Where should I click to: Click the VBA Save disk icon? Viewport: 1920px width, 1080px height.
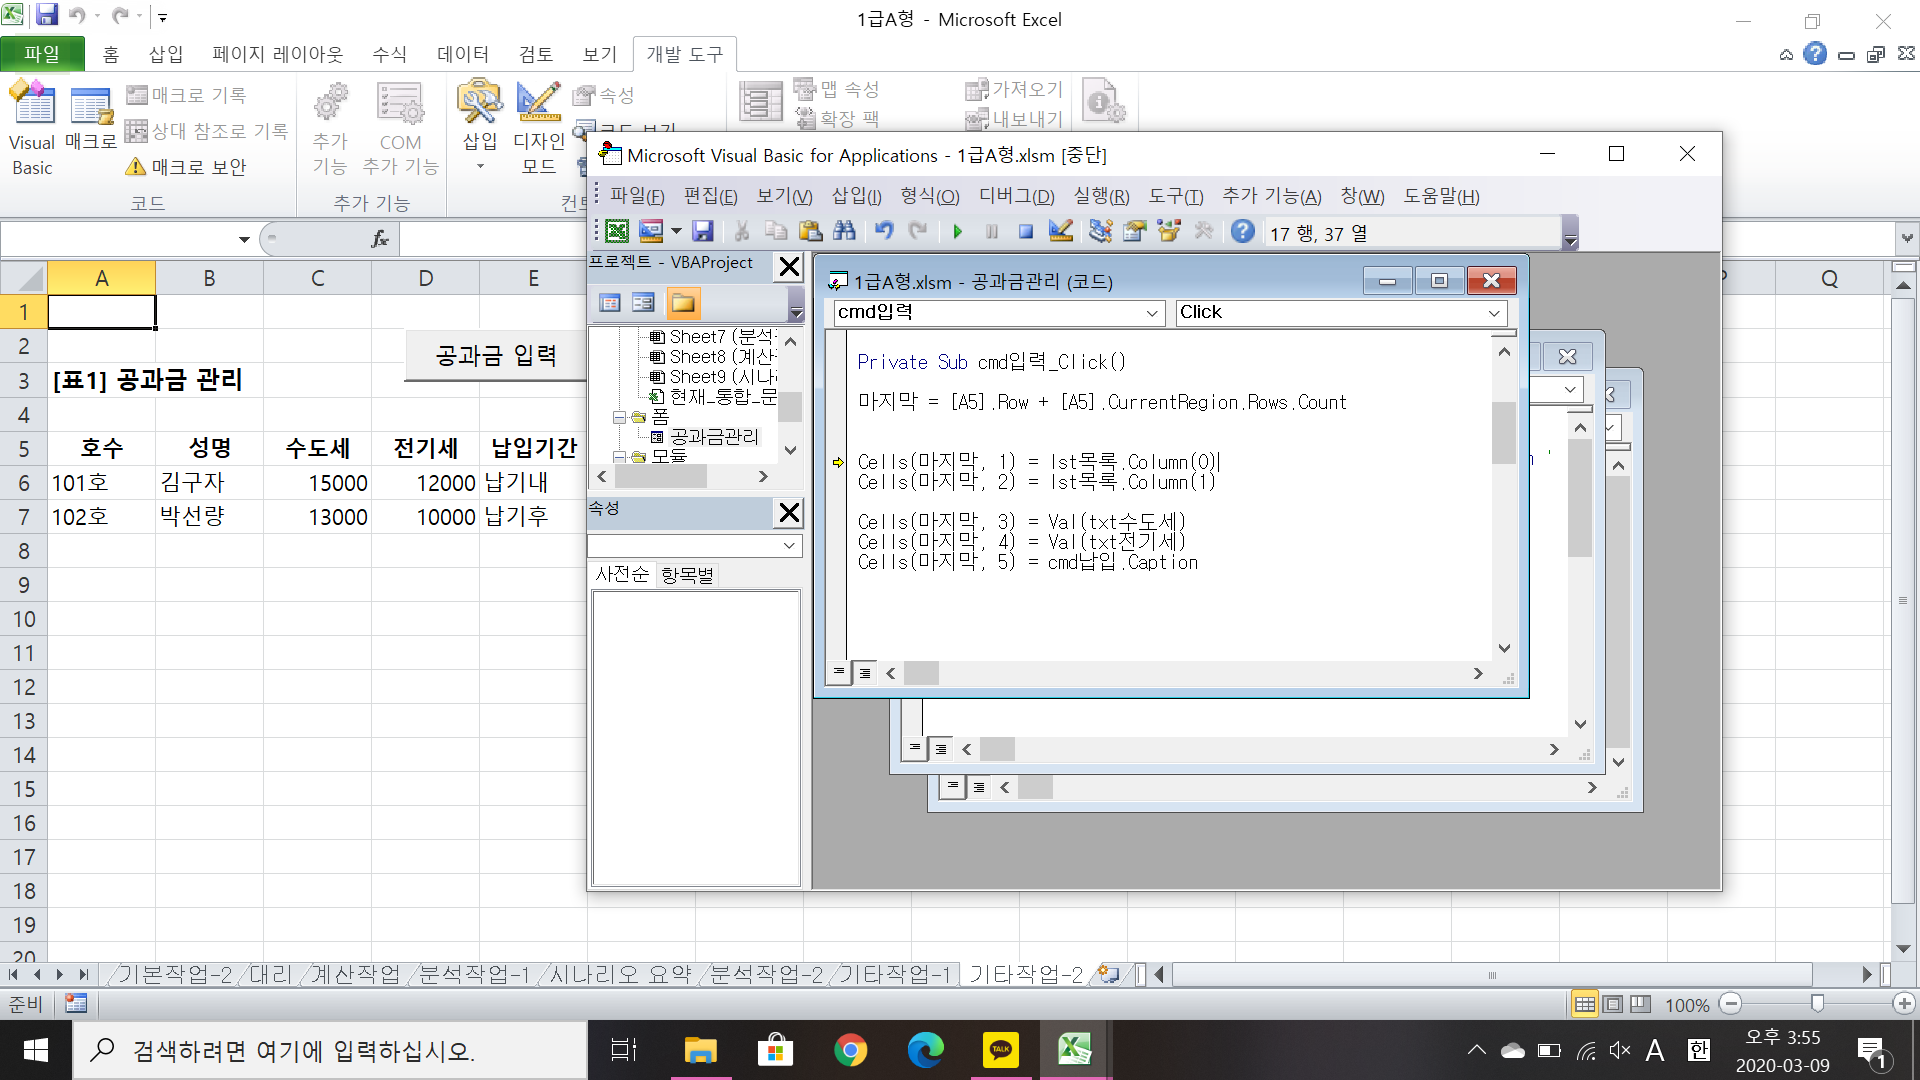[x=703, y=232]
